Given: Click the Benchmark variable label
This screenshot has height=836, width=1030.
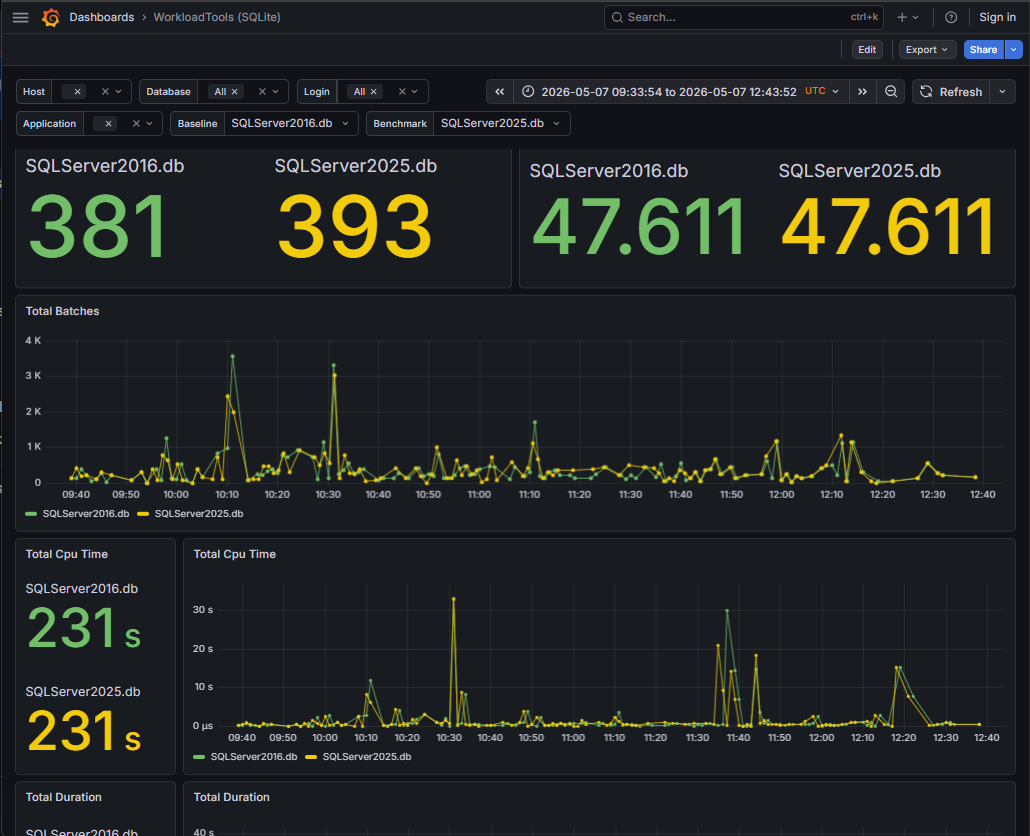Looking at the screenshot, I should click(400, 123).
